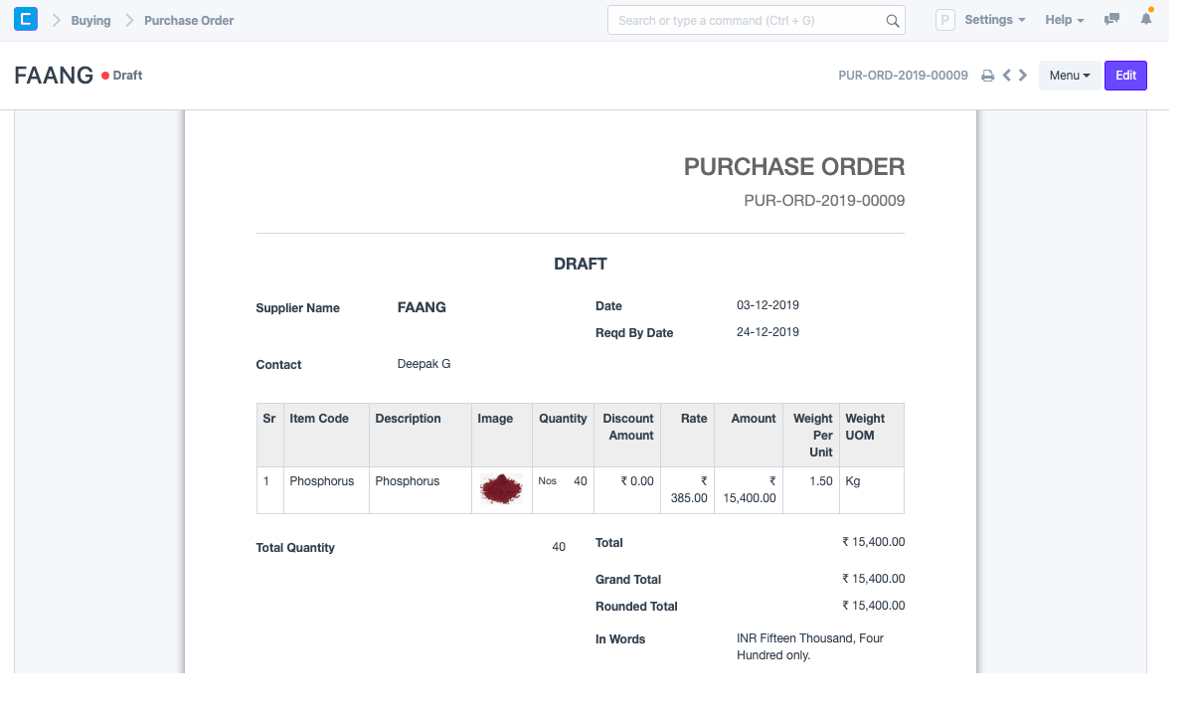This screenshot has height=720, width=1190.
Task: Click the Weight Per Unit column header
Action: (x=813, y=435)
